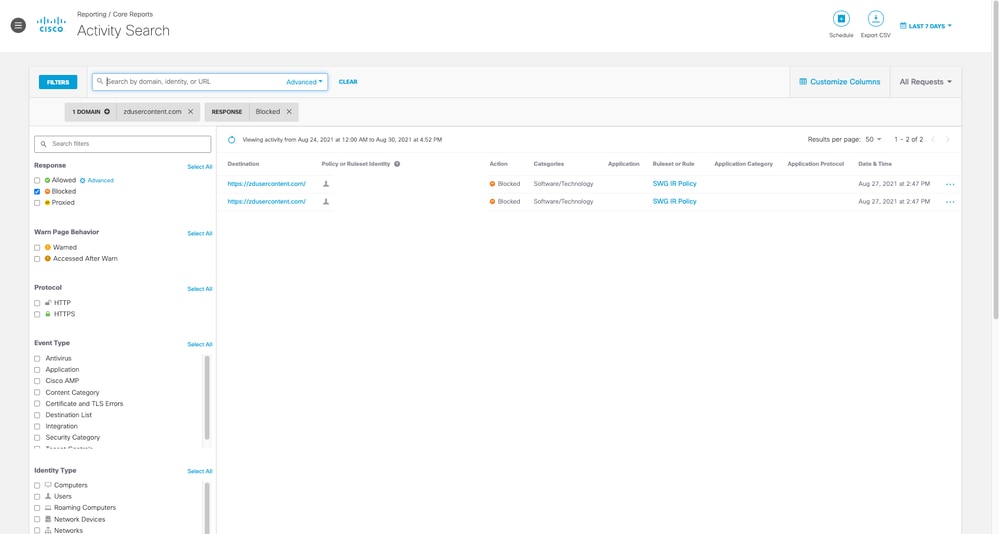The image size is (999, 534).
Task: Click Select All for Event Type
Action: point(199,345)
